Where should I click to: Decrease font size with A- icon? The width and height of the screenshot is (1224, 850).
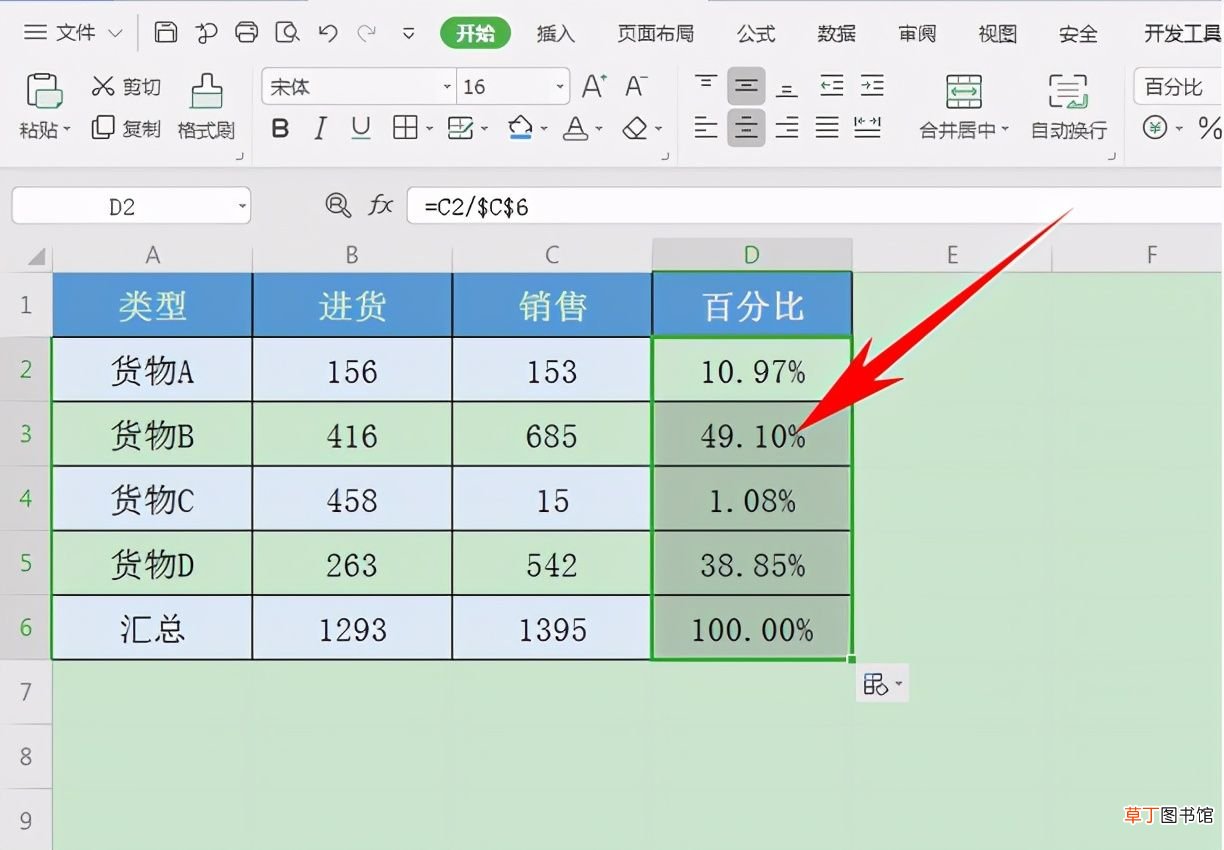636,87
